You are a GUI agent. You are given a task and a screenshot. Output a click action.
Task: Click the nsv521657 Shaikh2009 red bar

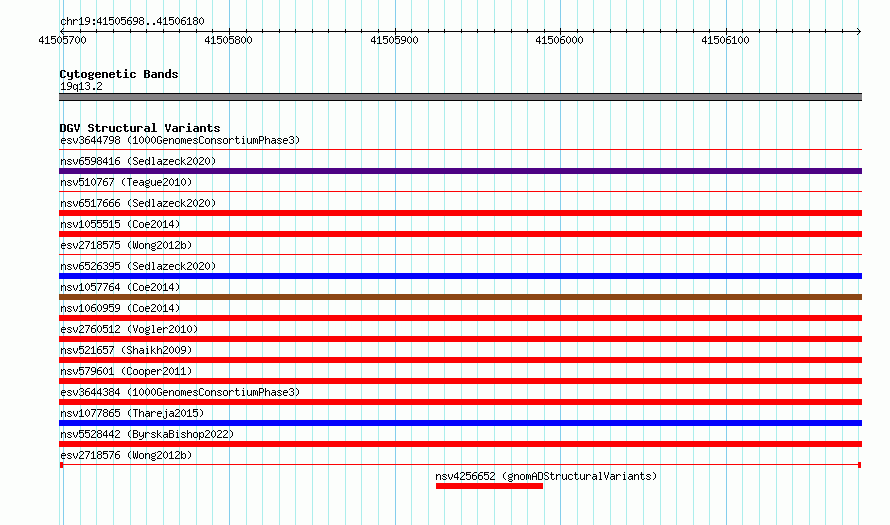[x=460, y=360]
